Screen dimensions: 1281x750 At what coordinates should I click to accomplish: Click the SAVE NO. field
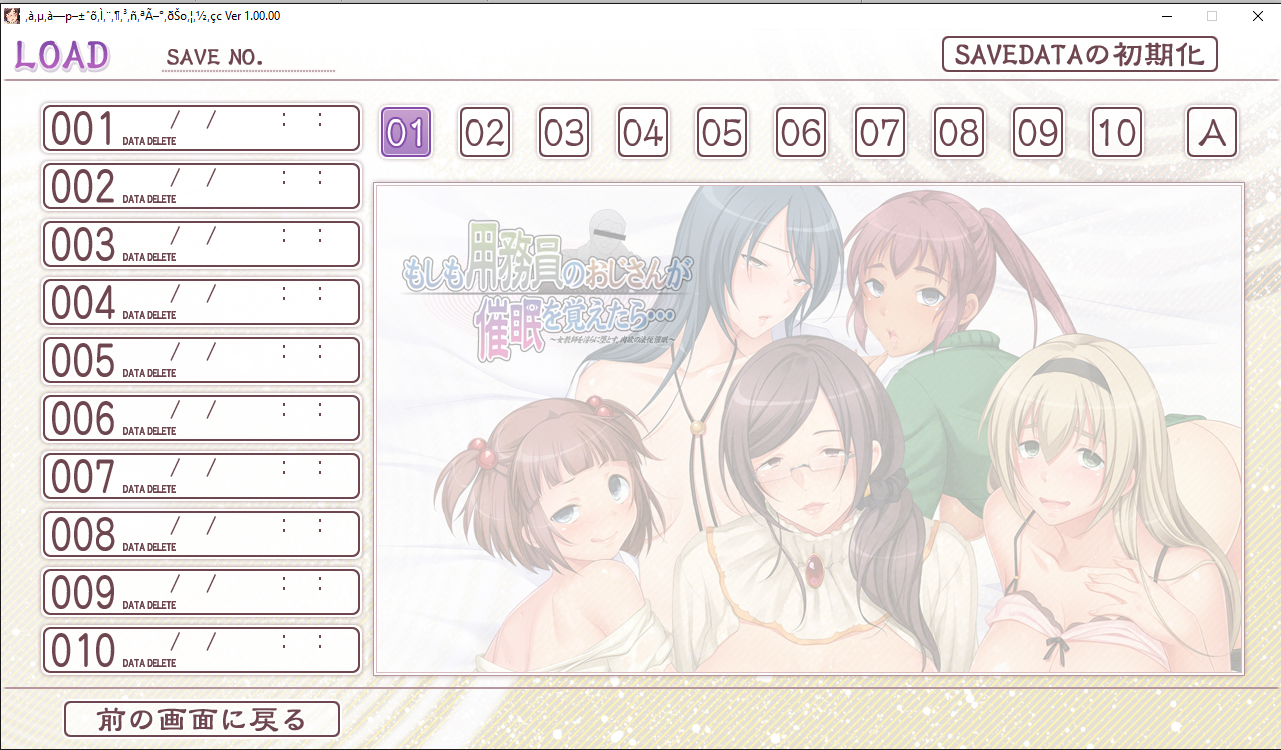(x=248, y=58)
